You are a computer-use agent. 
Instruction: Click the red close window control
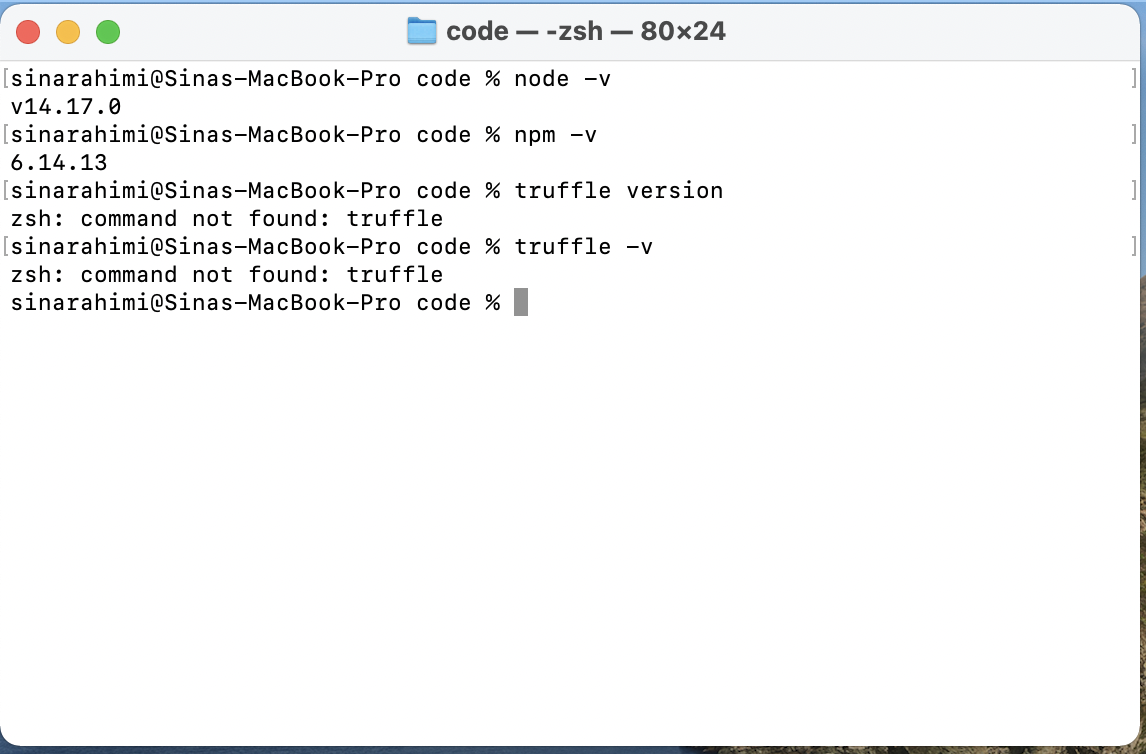(28, 31)
